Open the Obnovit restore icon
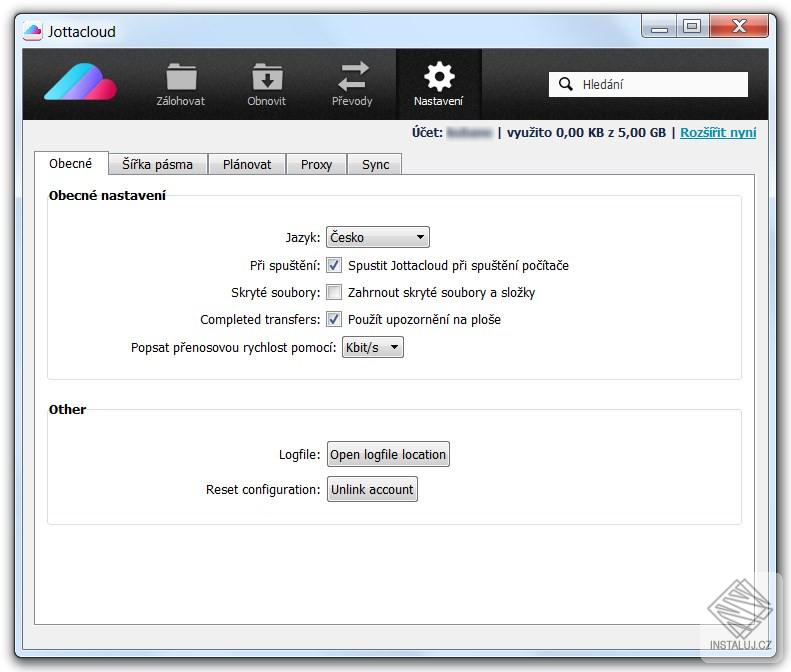Viewport: 791px width, 672px height. tap(267, 77)
